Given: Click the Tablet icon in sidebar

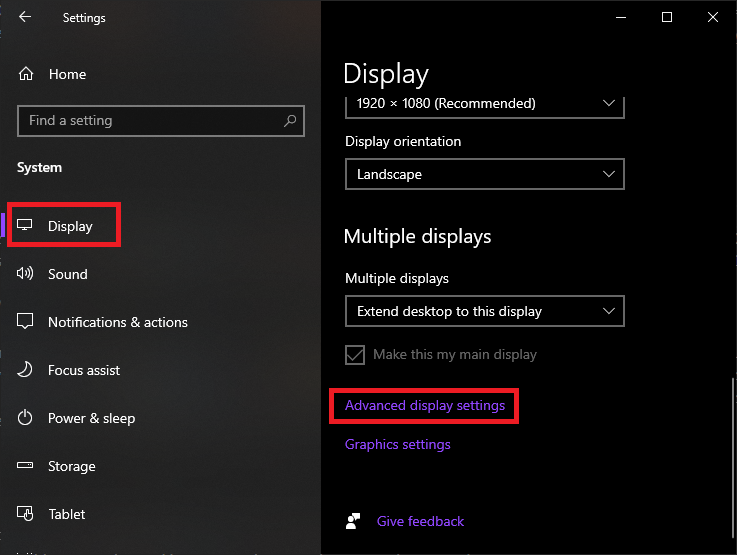Looking at the screenshot, I should (25, 513).
